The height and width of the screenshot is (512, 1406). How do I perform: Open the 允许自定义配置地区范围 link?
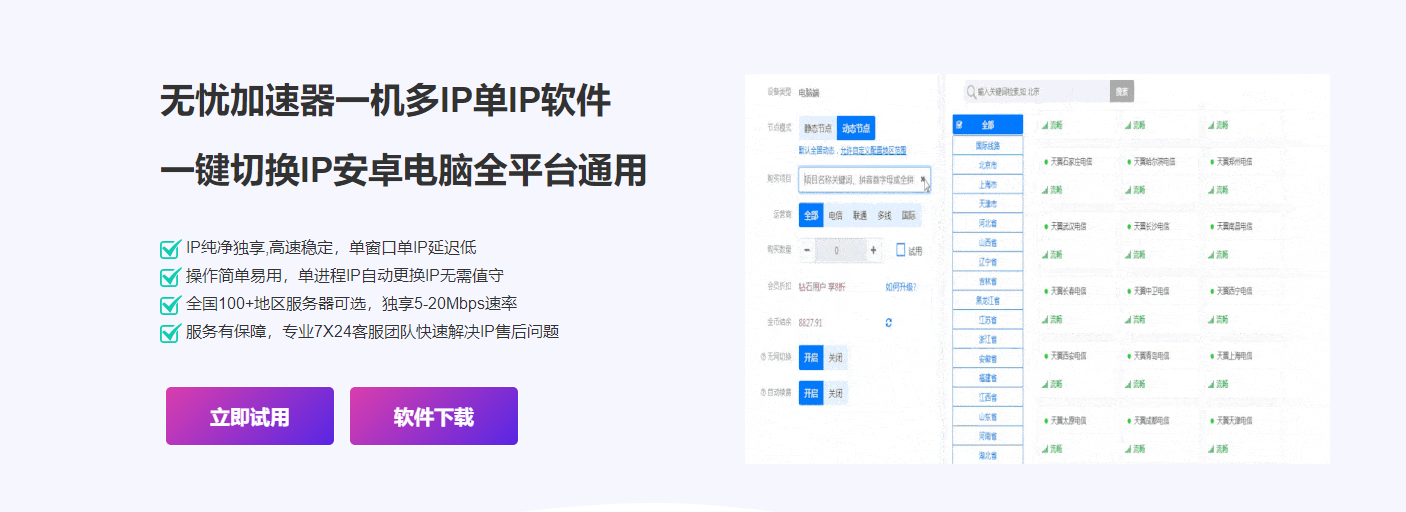tap(874, 150)
